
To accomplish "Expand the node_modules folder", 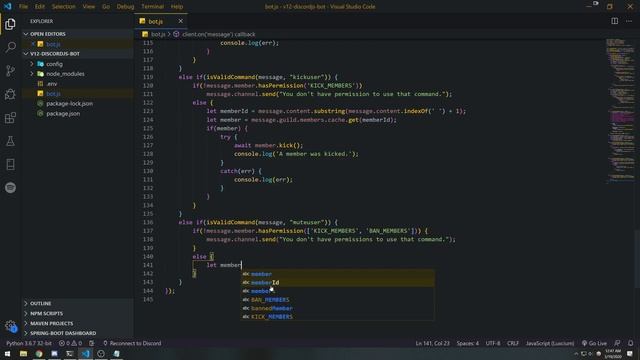I will (x=78, y=74).
